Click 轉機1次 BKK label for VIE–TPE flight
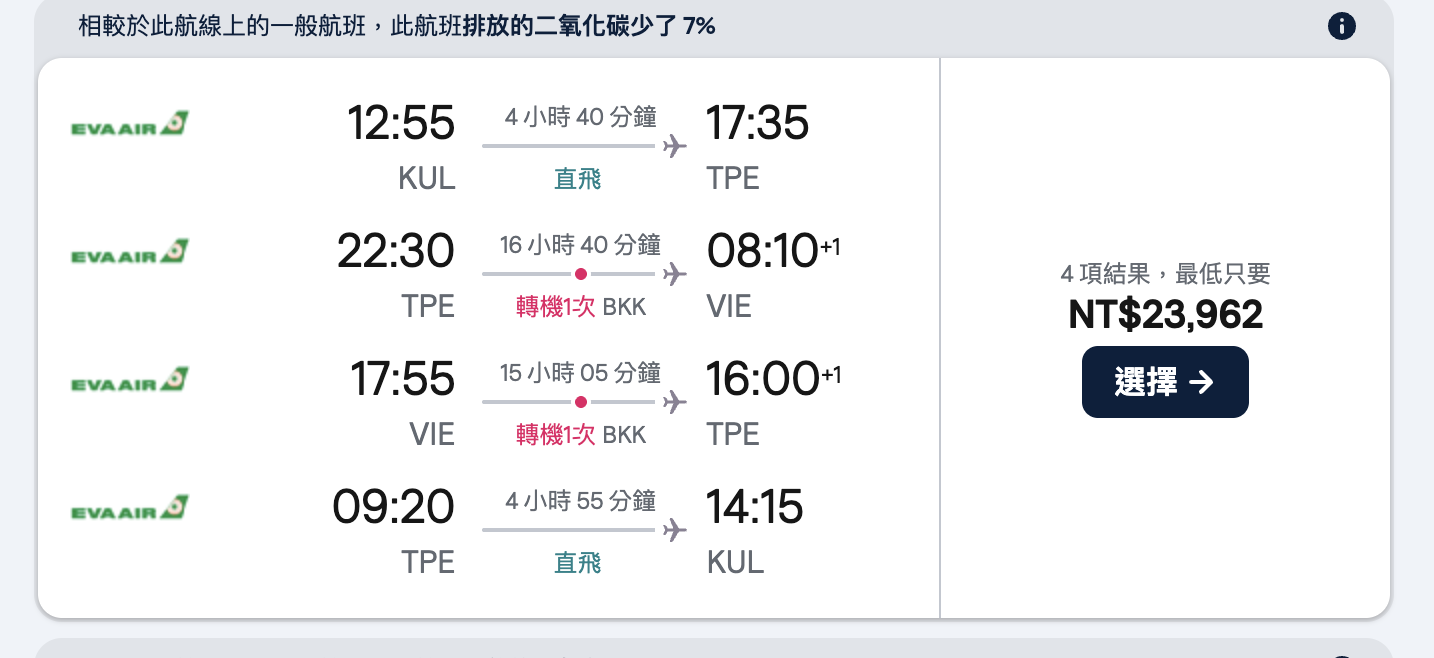The height and width of the screenshot is (658, 1434). 581,435
